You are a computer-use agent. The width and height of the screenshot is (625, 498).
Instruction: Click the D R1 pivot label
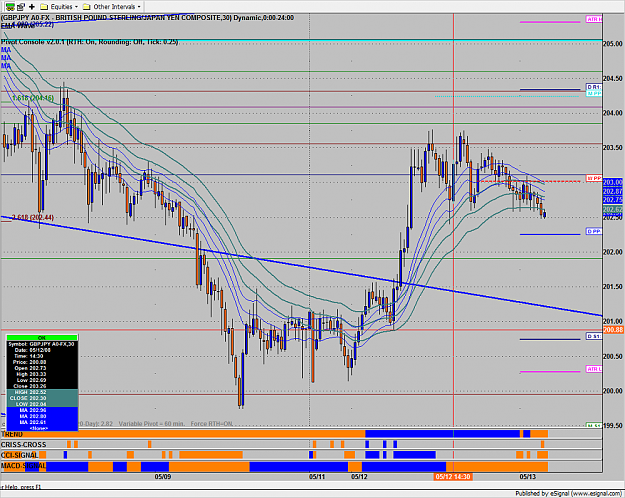[594, 87]
